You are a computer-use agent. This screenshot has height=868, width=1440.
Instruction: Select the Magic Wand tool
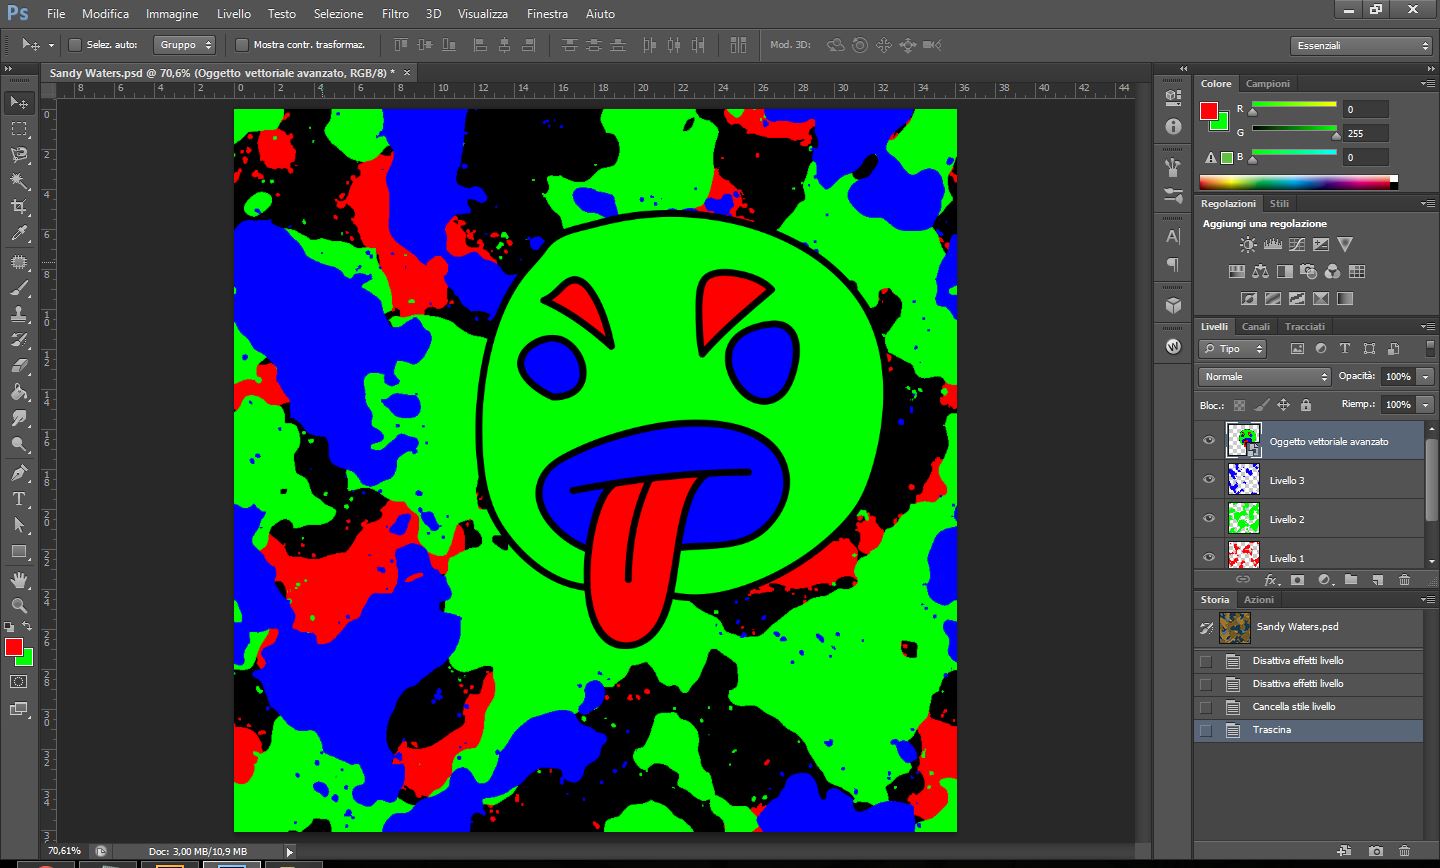[x=19, y=181]
